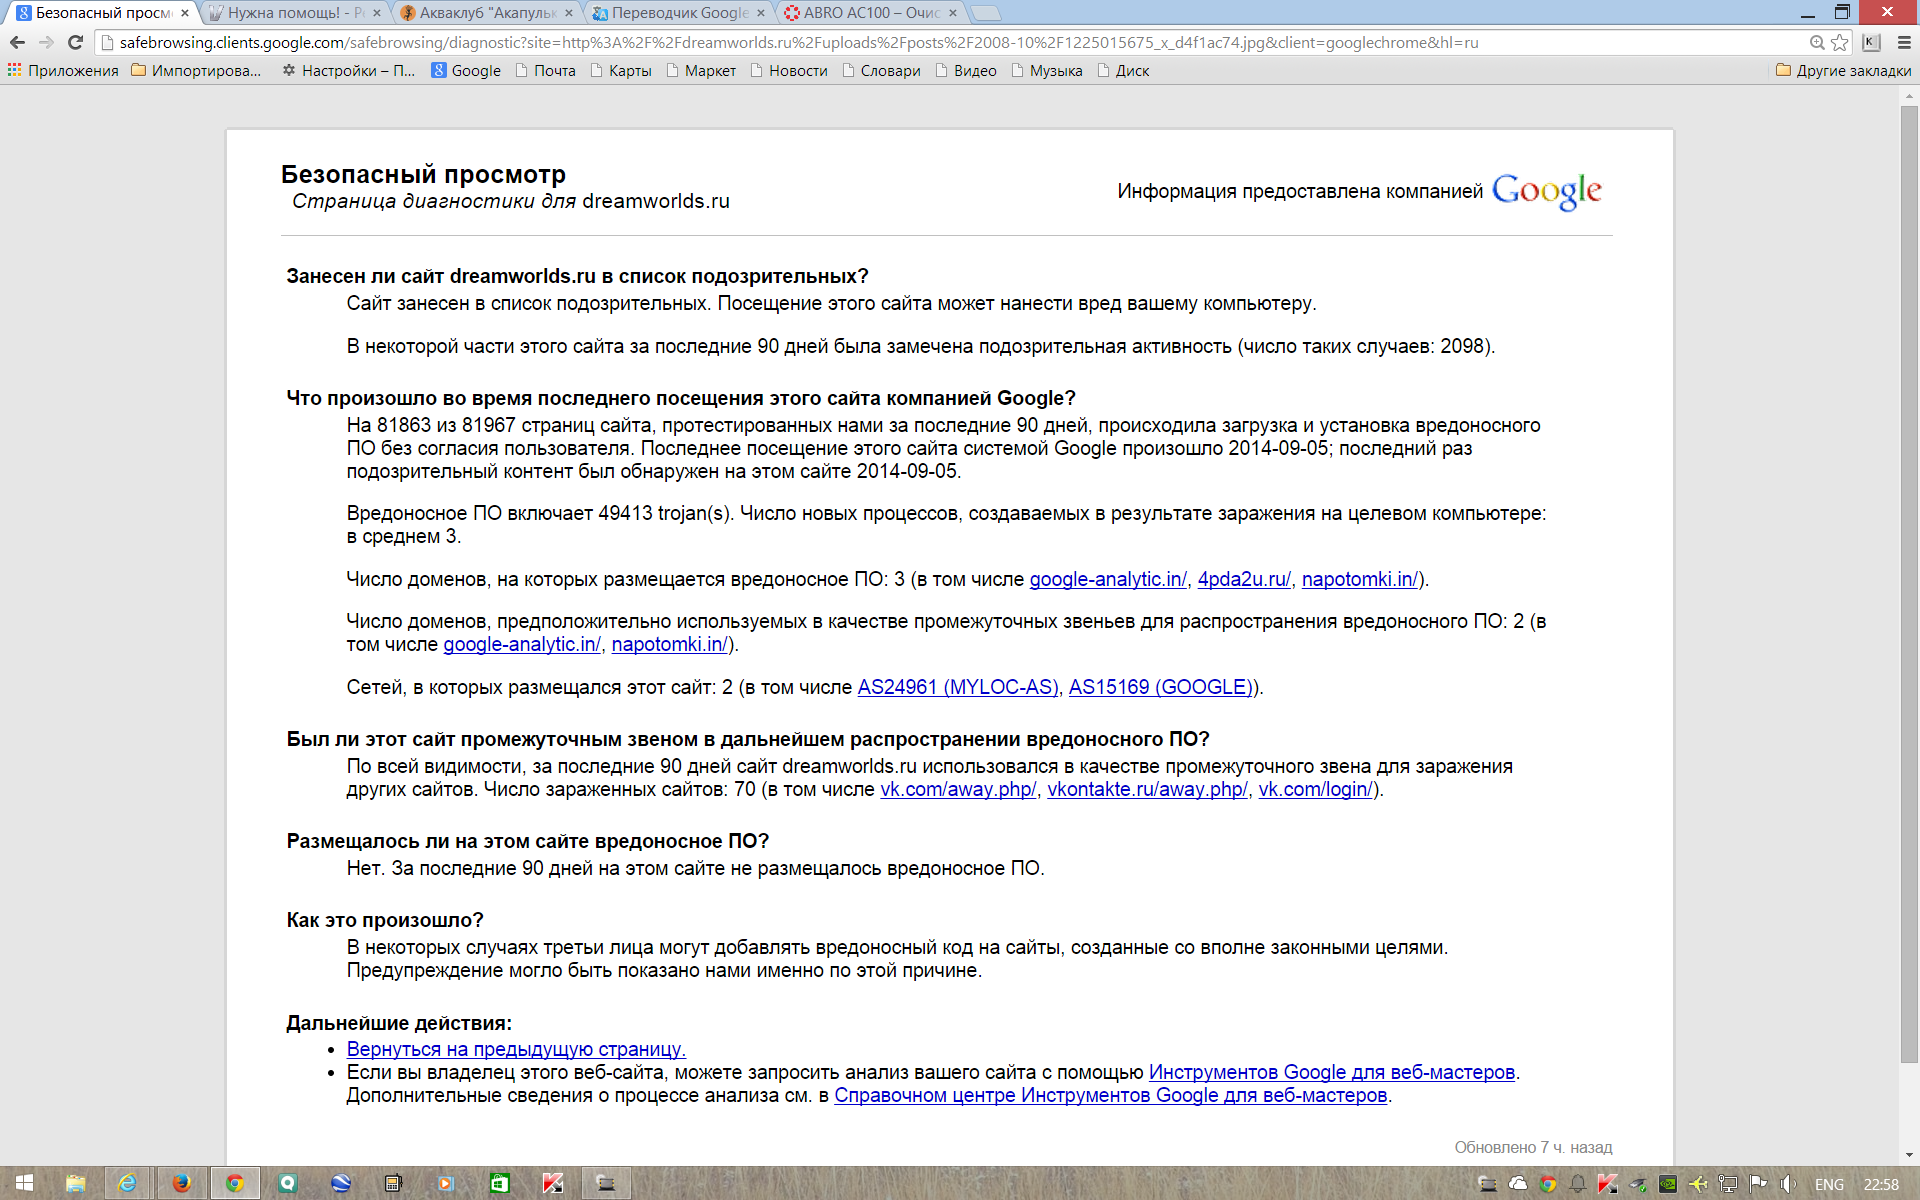Open the google-analytic.in link in malware domains
Screen dimensions: 1920x1200
1107,579
